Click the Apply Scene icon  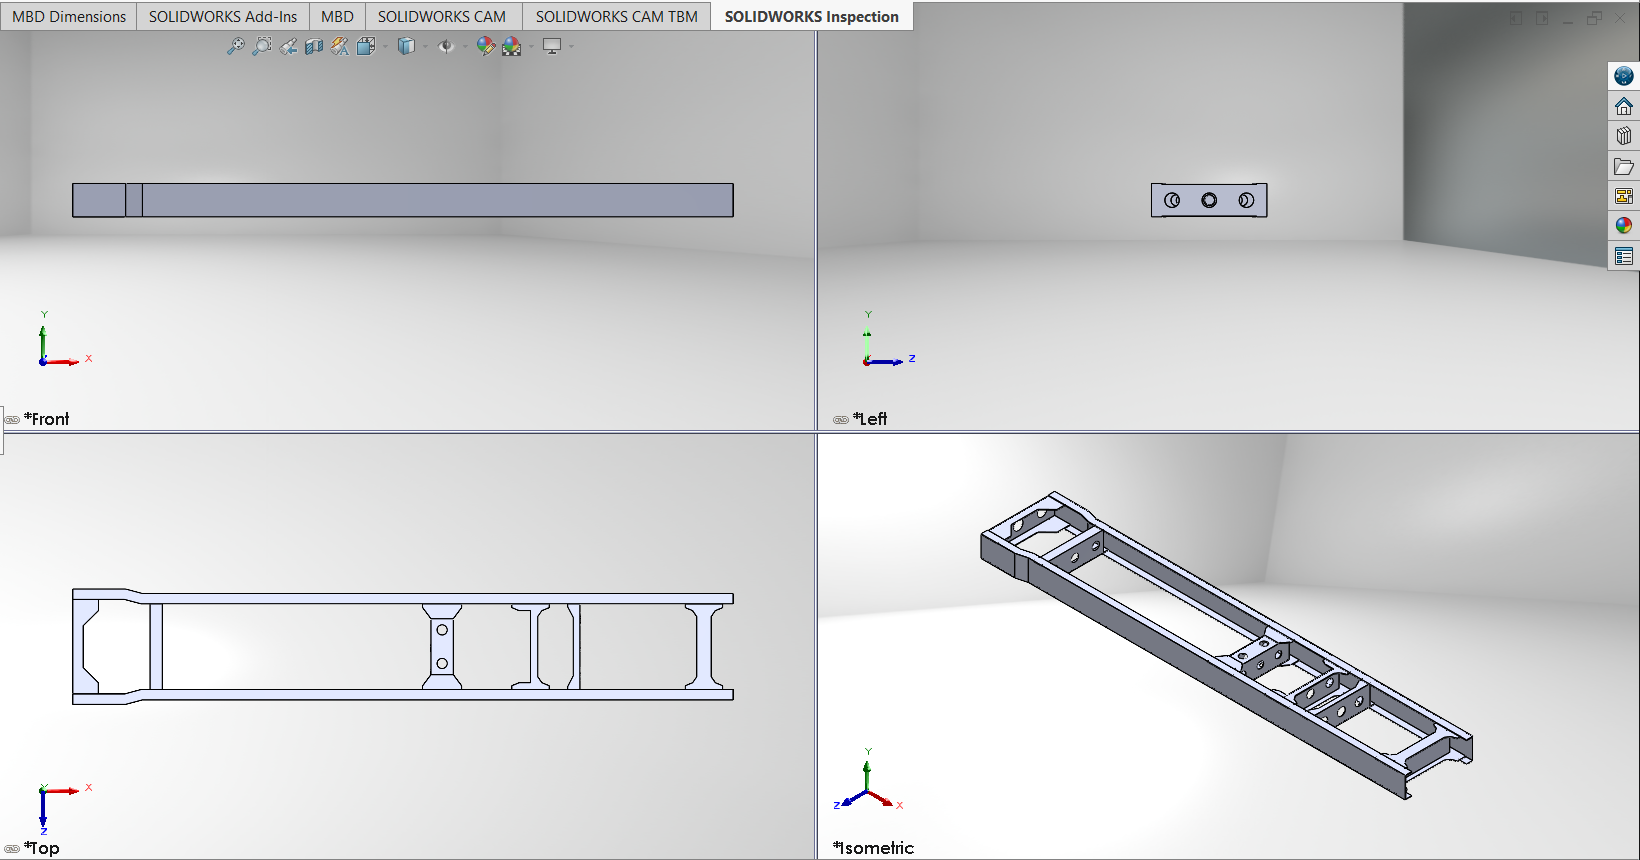click(x=512, y=46)
